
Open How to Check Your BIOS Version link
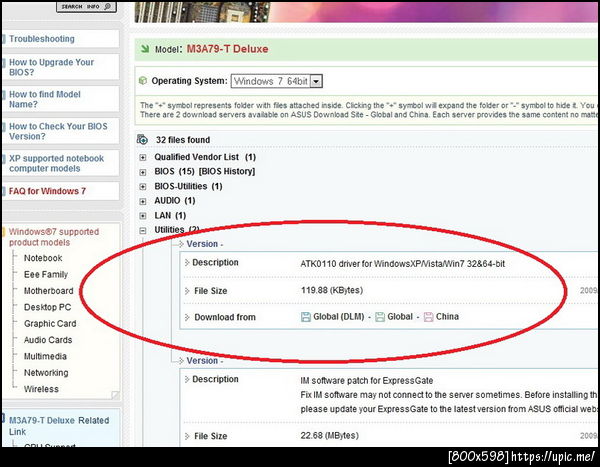click(x=58, y=131)
